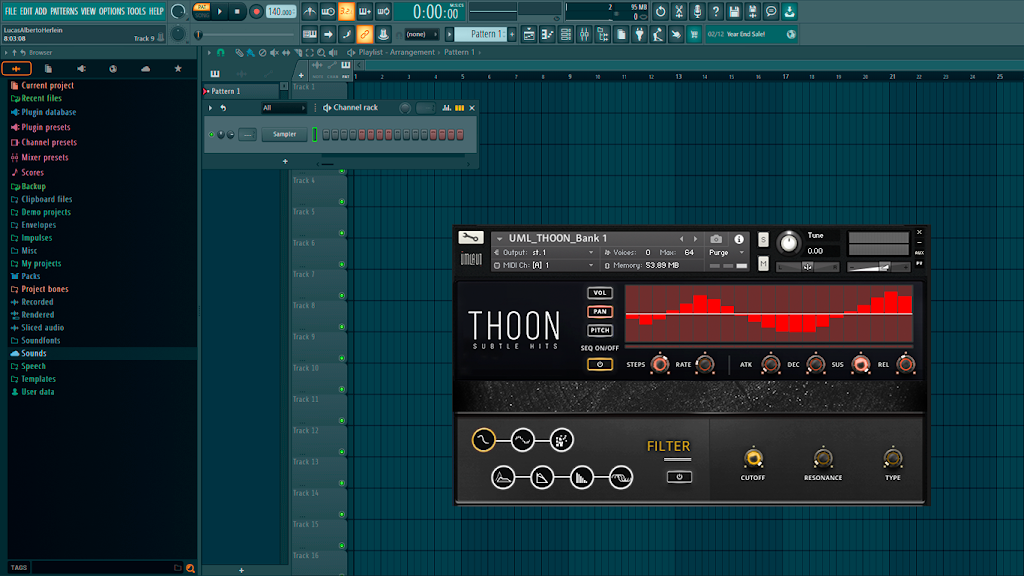Screen dimensions: 1024x576
Task: Open the MIDI Ch dropdown in THOON
Action: pyautogui.click(x=545, y=266)
